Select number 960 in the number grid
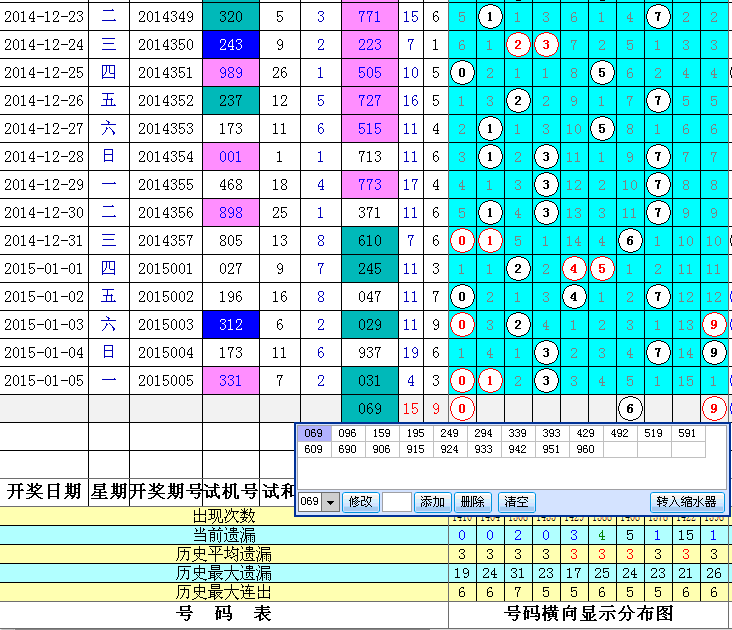The height and width of the screenshot is (630, 732). tap(581, 450)
